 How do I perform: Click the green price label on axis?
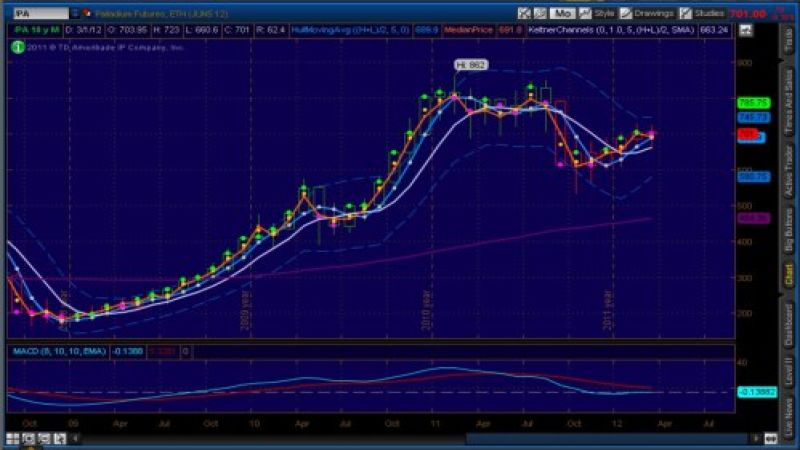coord(754,103)
